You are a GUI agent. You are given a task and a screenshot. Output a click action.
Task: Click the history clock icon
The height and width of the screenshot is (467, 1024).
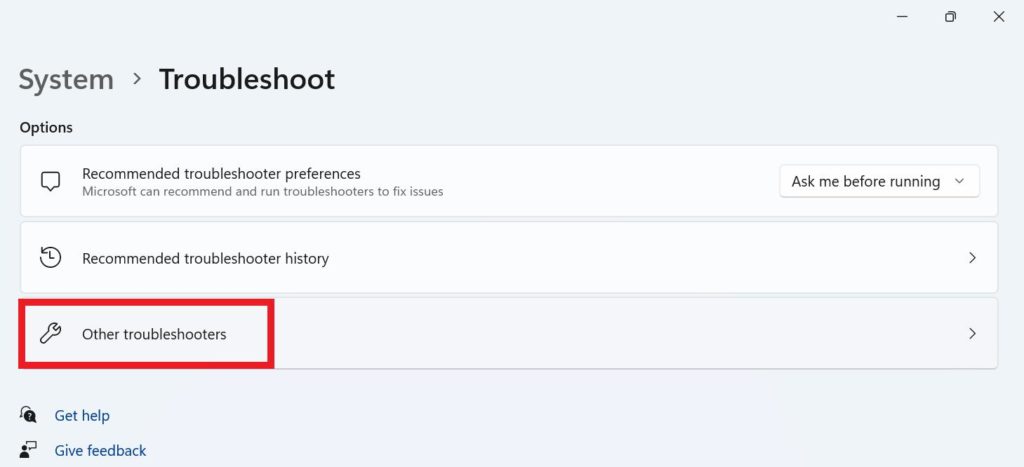point(50,258)
